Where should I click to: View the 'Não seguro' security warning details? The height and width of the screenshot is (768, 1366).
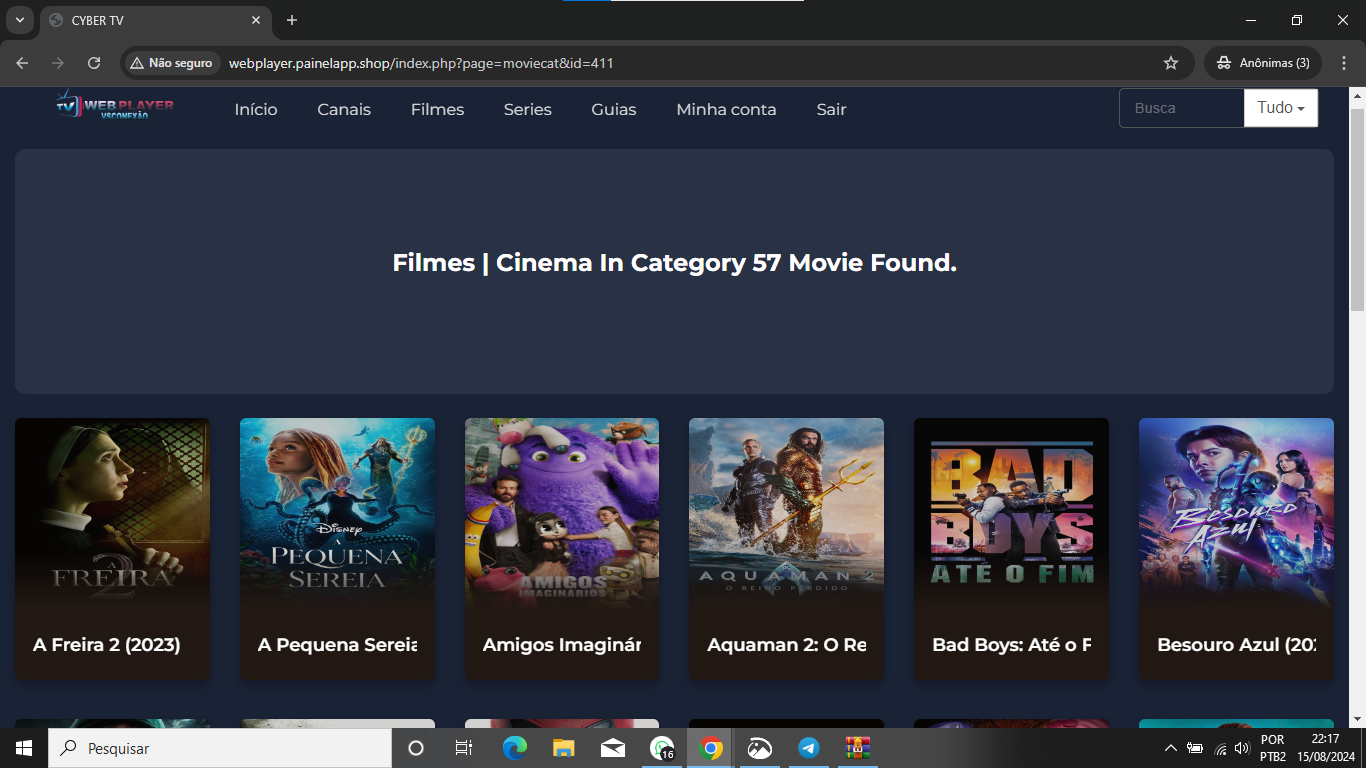(x=170, y=62)
